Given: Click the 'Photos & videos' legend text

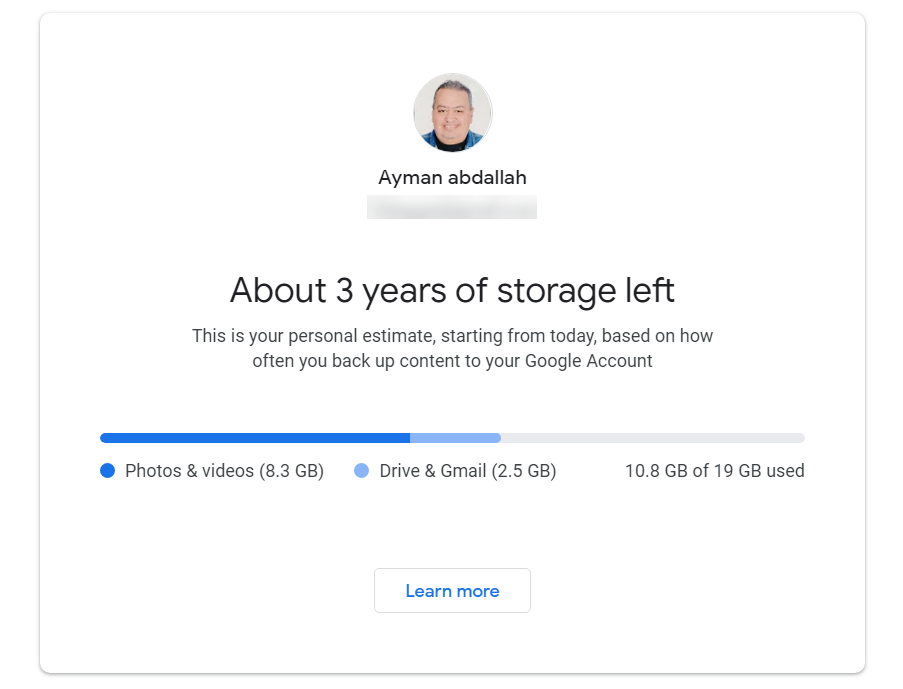Looking at the screenshot, I should pyautogui.click(x=189, y=471).
